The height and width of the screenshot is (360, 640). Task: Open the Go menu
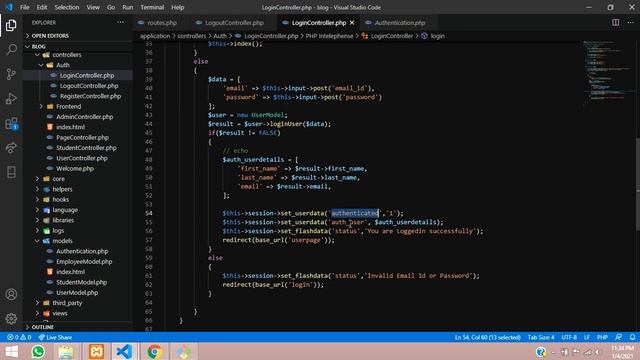click(x=111, y=7)
